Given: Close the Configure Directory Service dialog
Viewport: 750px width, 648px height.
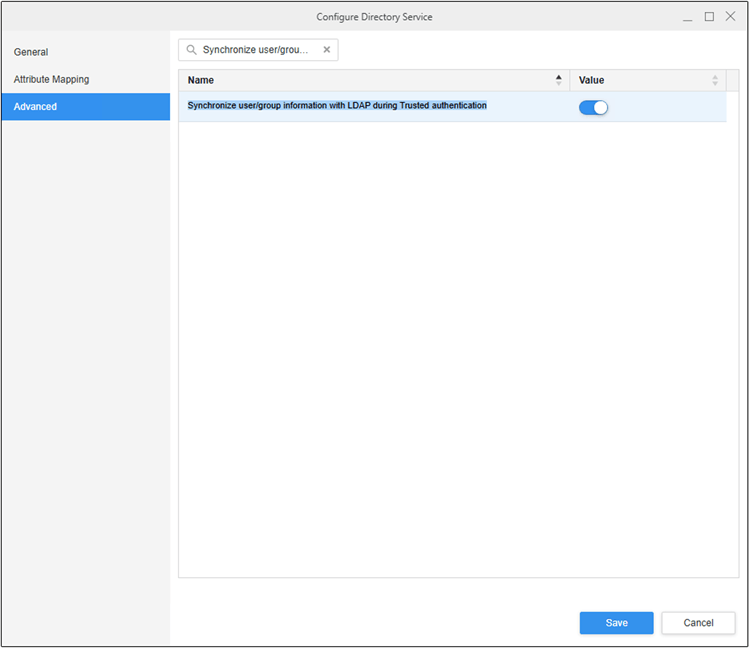Looking at the screenshot, I should pyautogui.click(x=730, y=17).
